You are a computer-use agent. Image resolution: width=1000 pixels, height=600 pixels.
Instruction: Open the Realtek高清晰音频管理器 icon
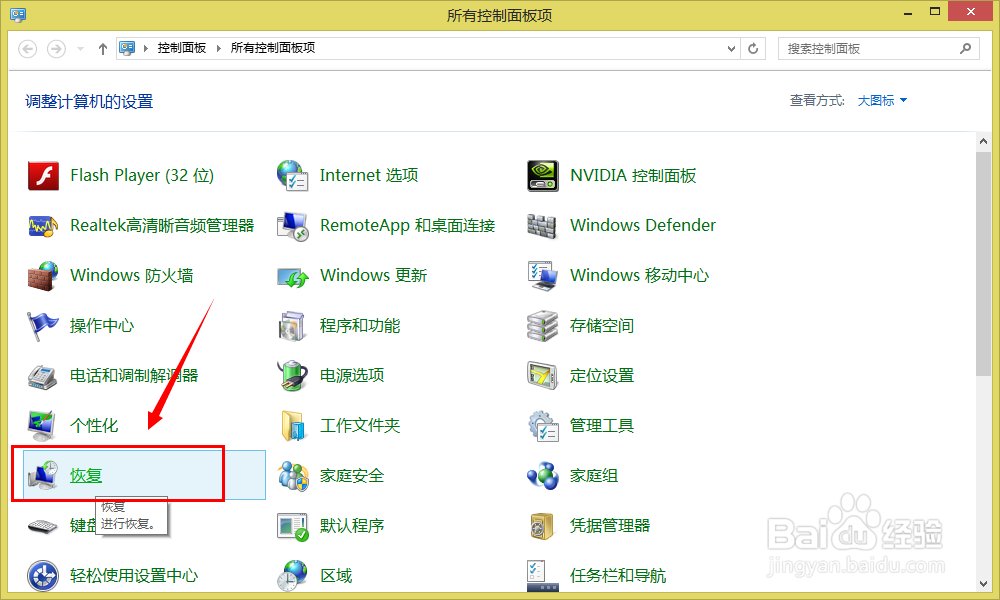pos(43,226)
